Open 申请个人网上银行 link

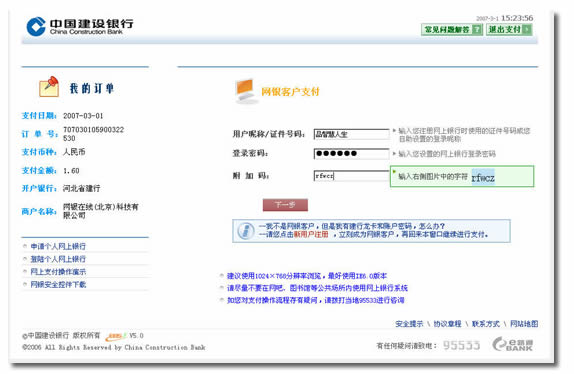coord(58,246)
